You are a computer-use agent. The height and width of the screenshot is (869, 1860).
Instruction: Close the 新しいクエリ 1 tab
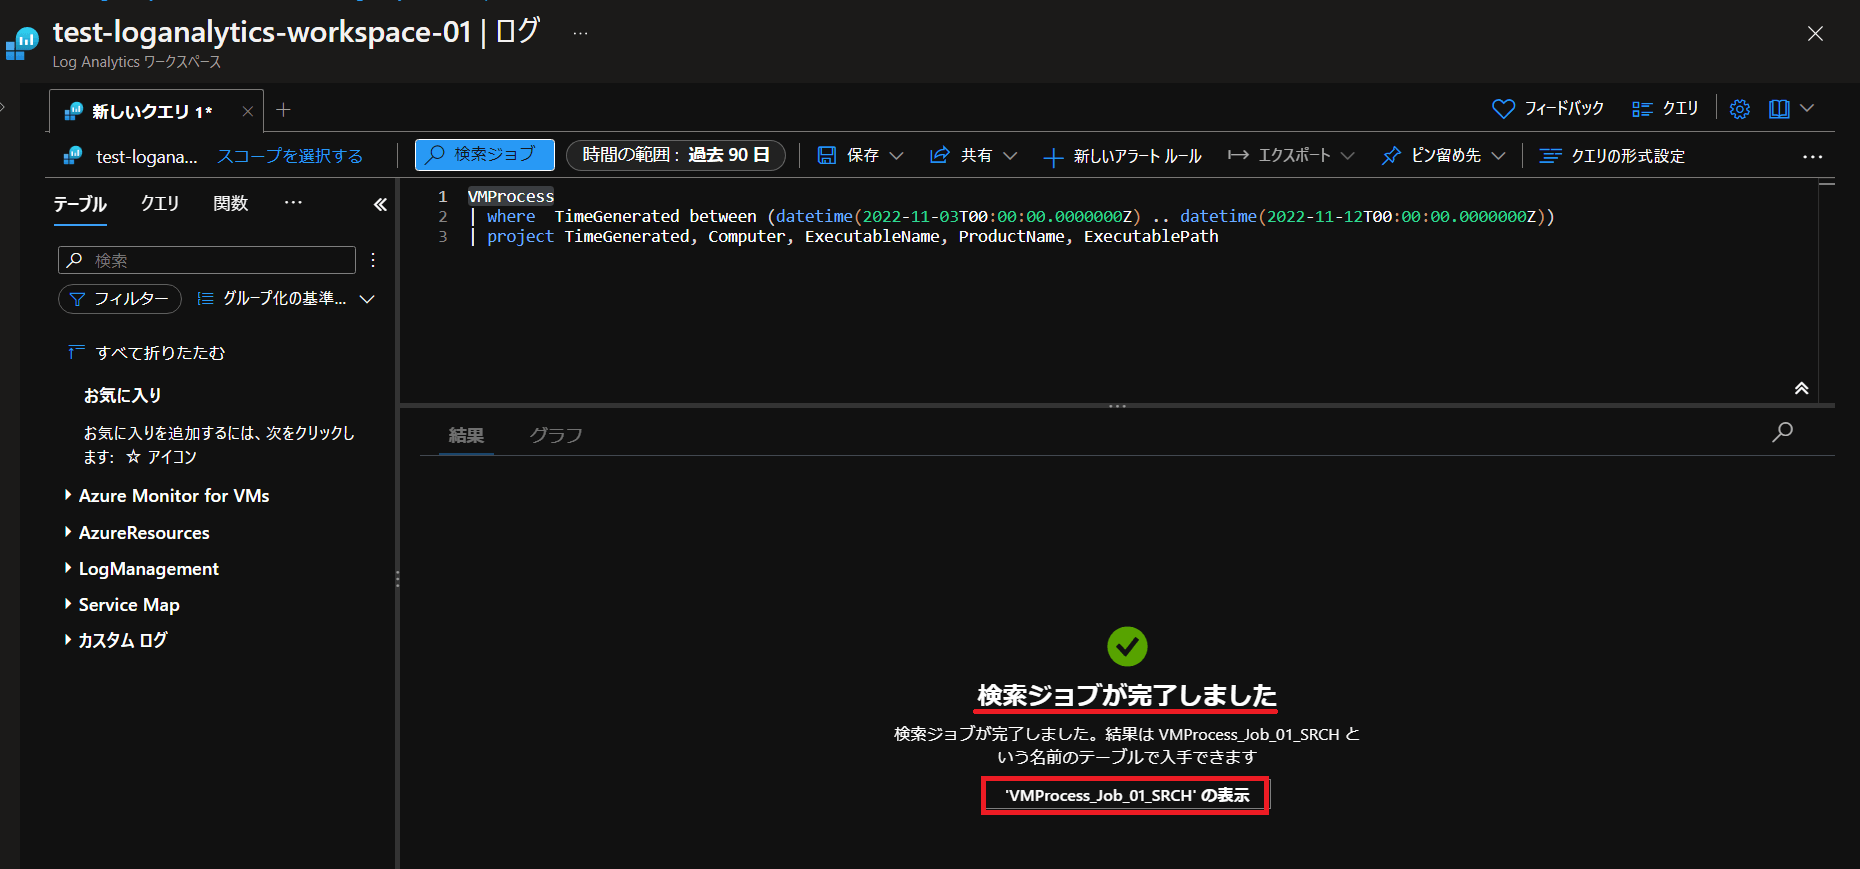tap(247, 111)
